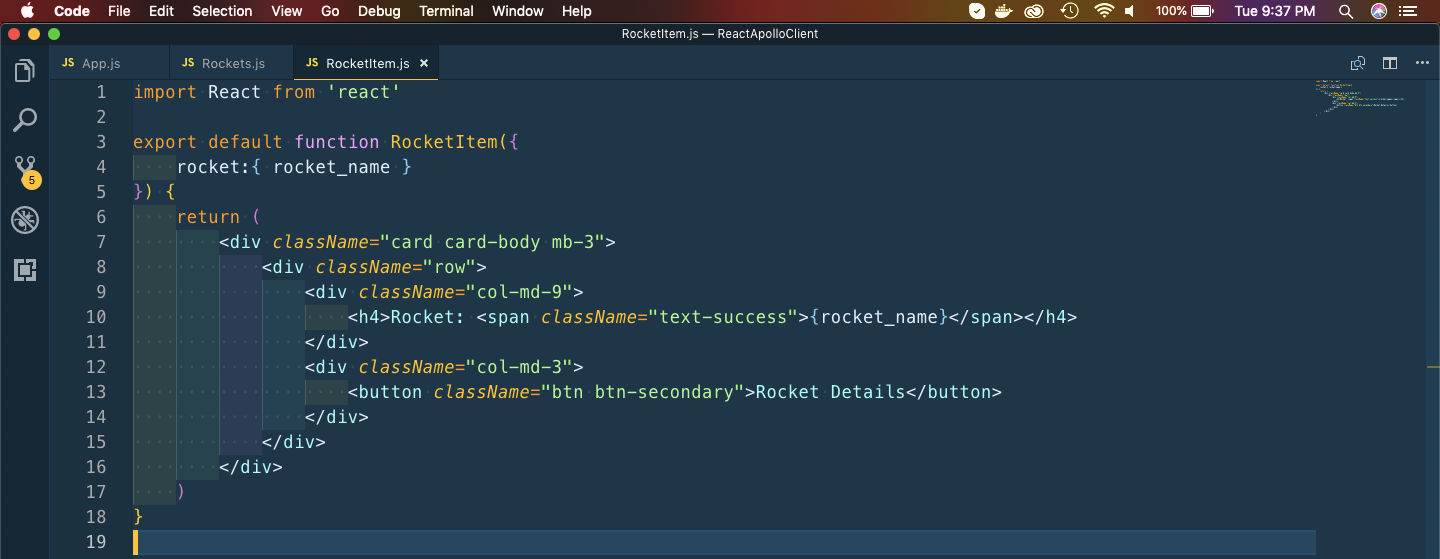Open the Window menu
This screenshot has height=559, width=1440.
518,11
